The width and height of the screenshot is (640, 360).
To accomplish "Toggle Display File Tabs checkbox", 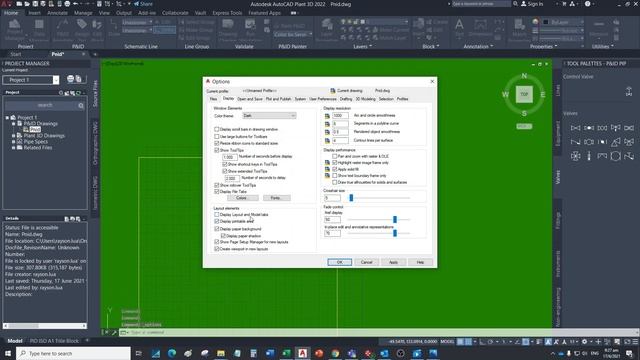I will (217, 191).
